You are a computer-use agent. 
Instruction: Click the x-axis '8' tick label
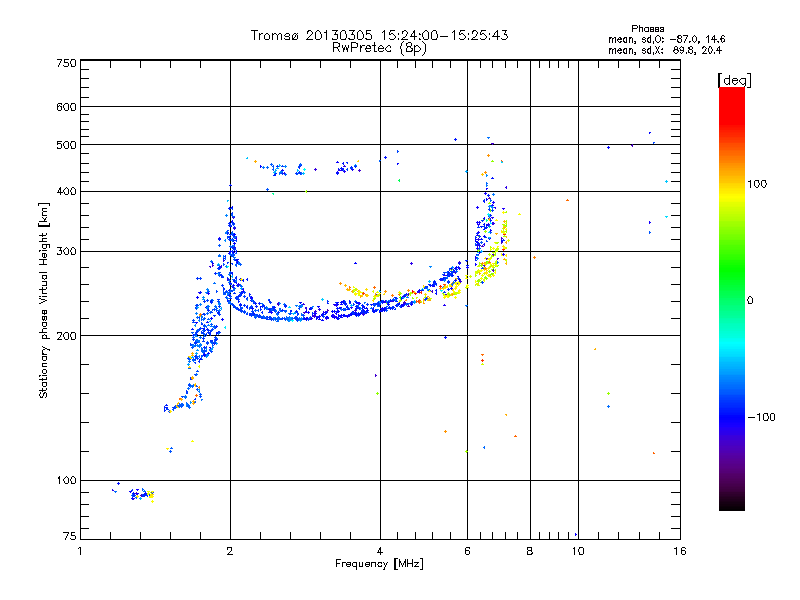[x=530, y=551]
